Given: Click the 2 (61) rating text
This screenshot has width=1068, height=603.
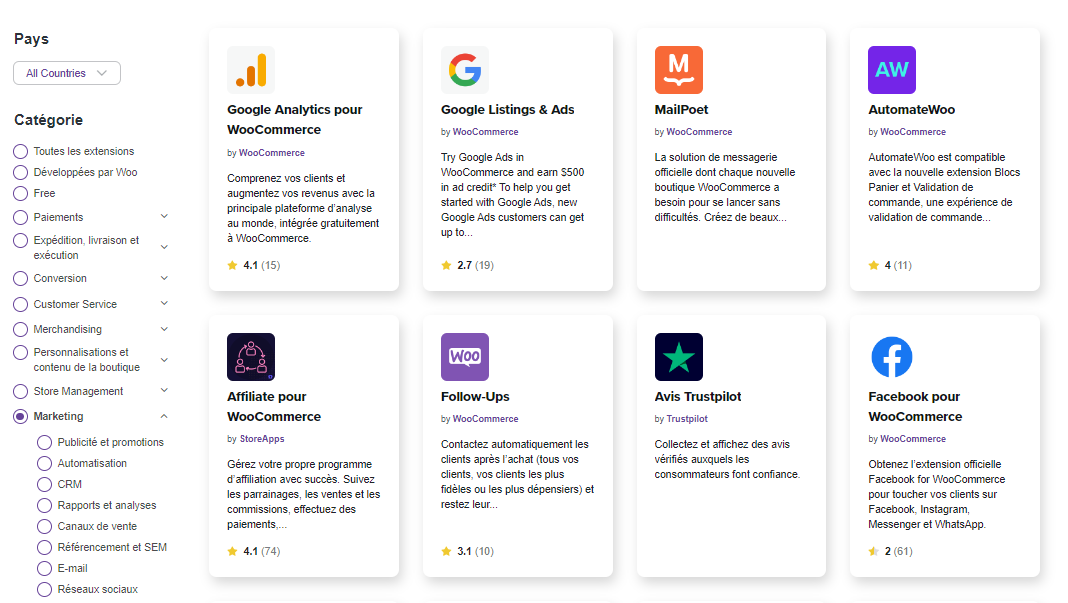Looking at the screenshot, I should coord(898,551).
